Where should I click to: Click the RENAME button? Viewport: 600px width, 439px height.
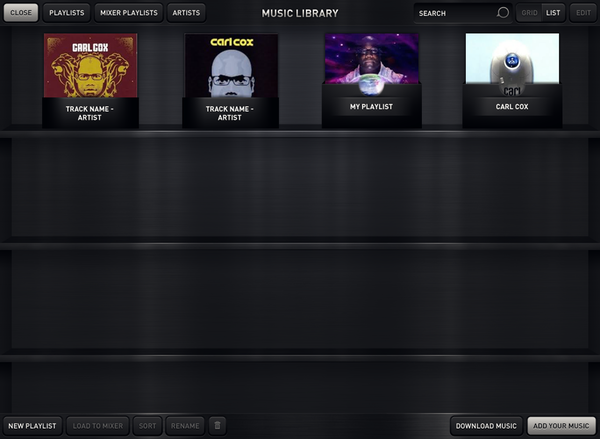[x=185, y=426]
